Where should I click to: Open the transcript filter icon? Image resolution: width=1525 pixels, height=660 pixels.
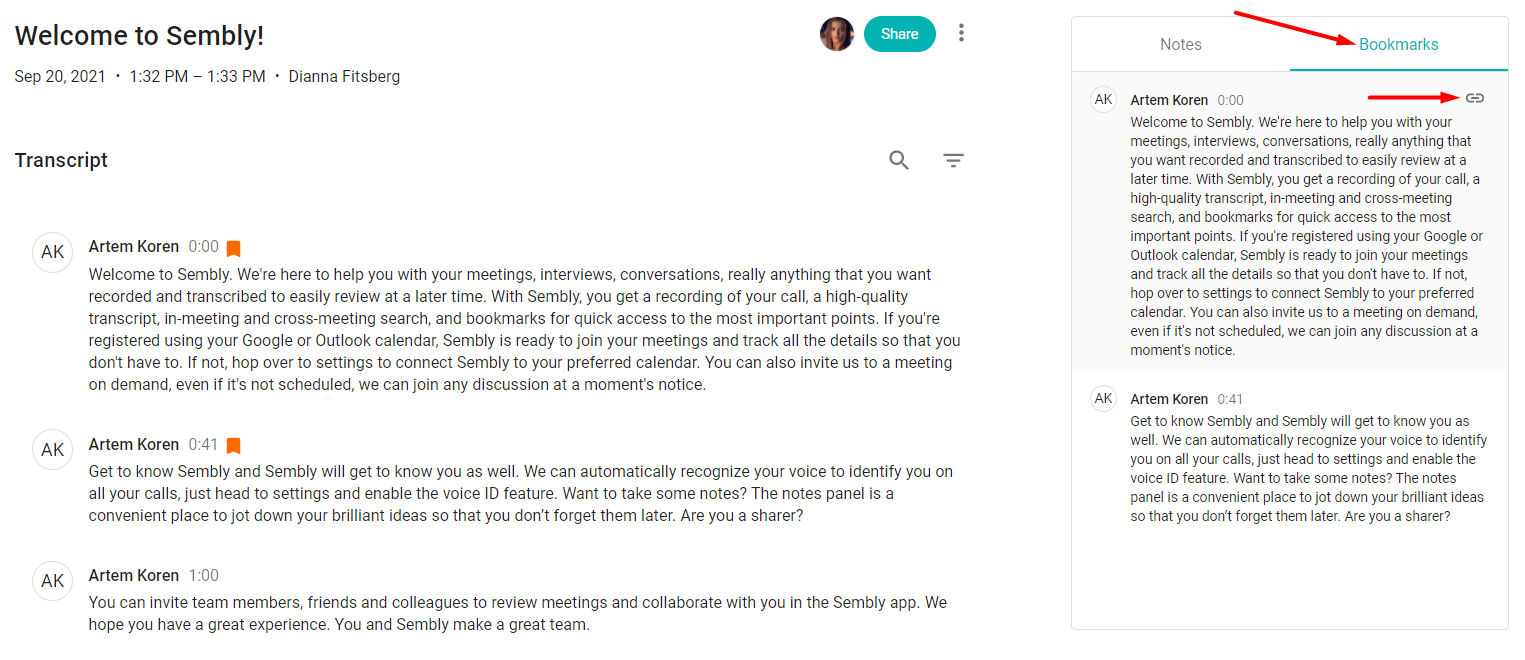954,160
